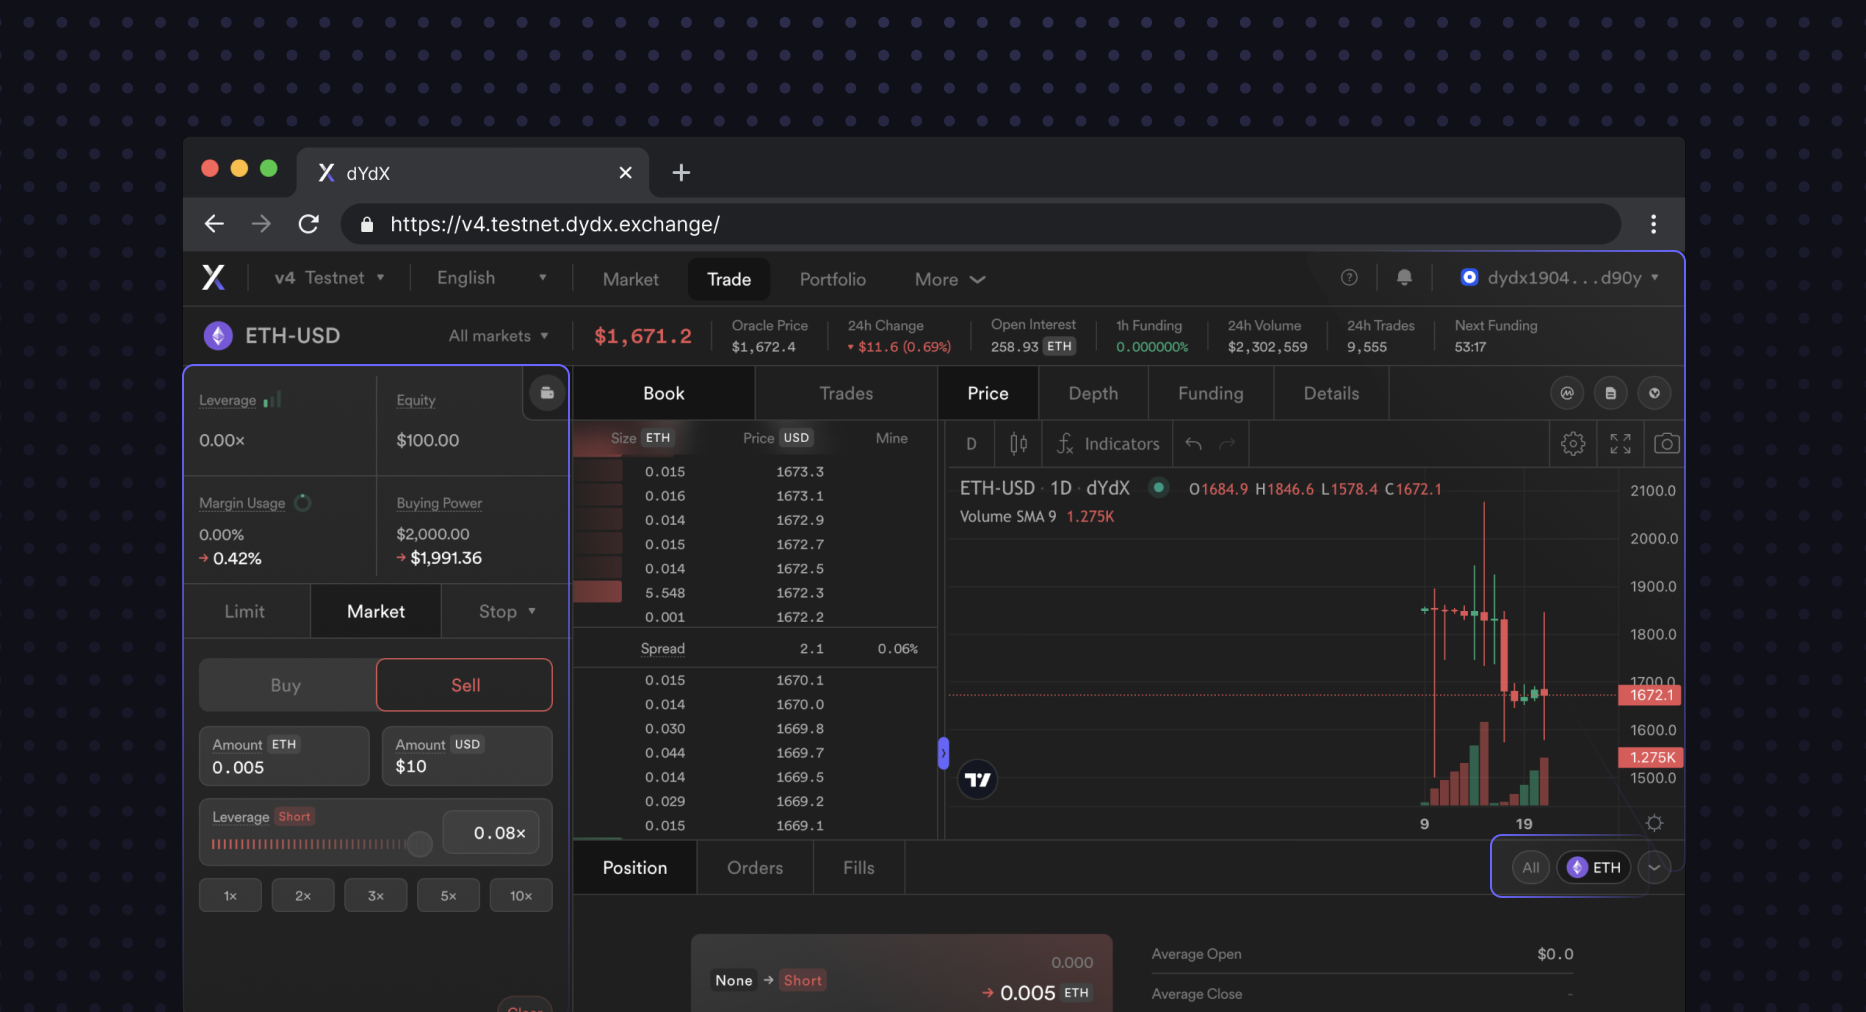Reload the page with browser refresh icon
Viewport: 1866px width, 1012px height.
point(309,224)
